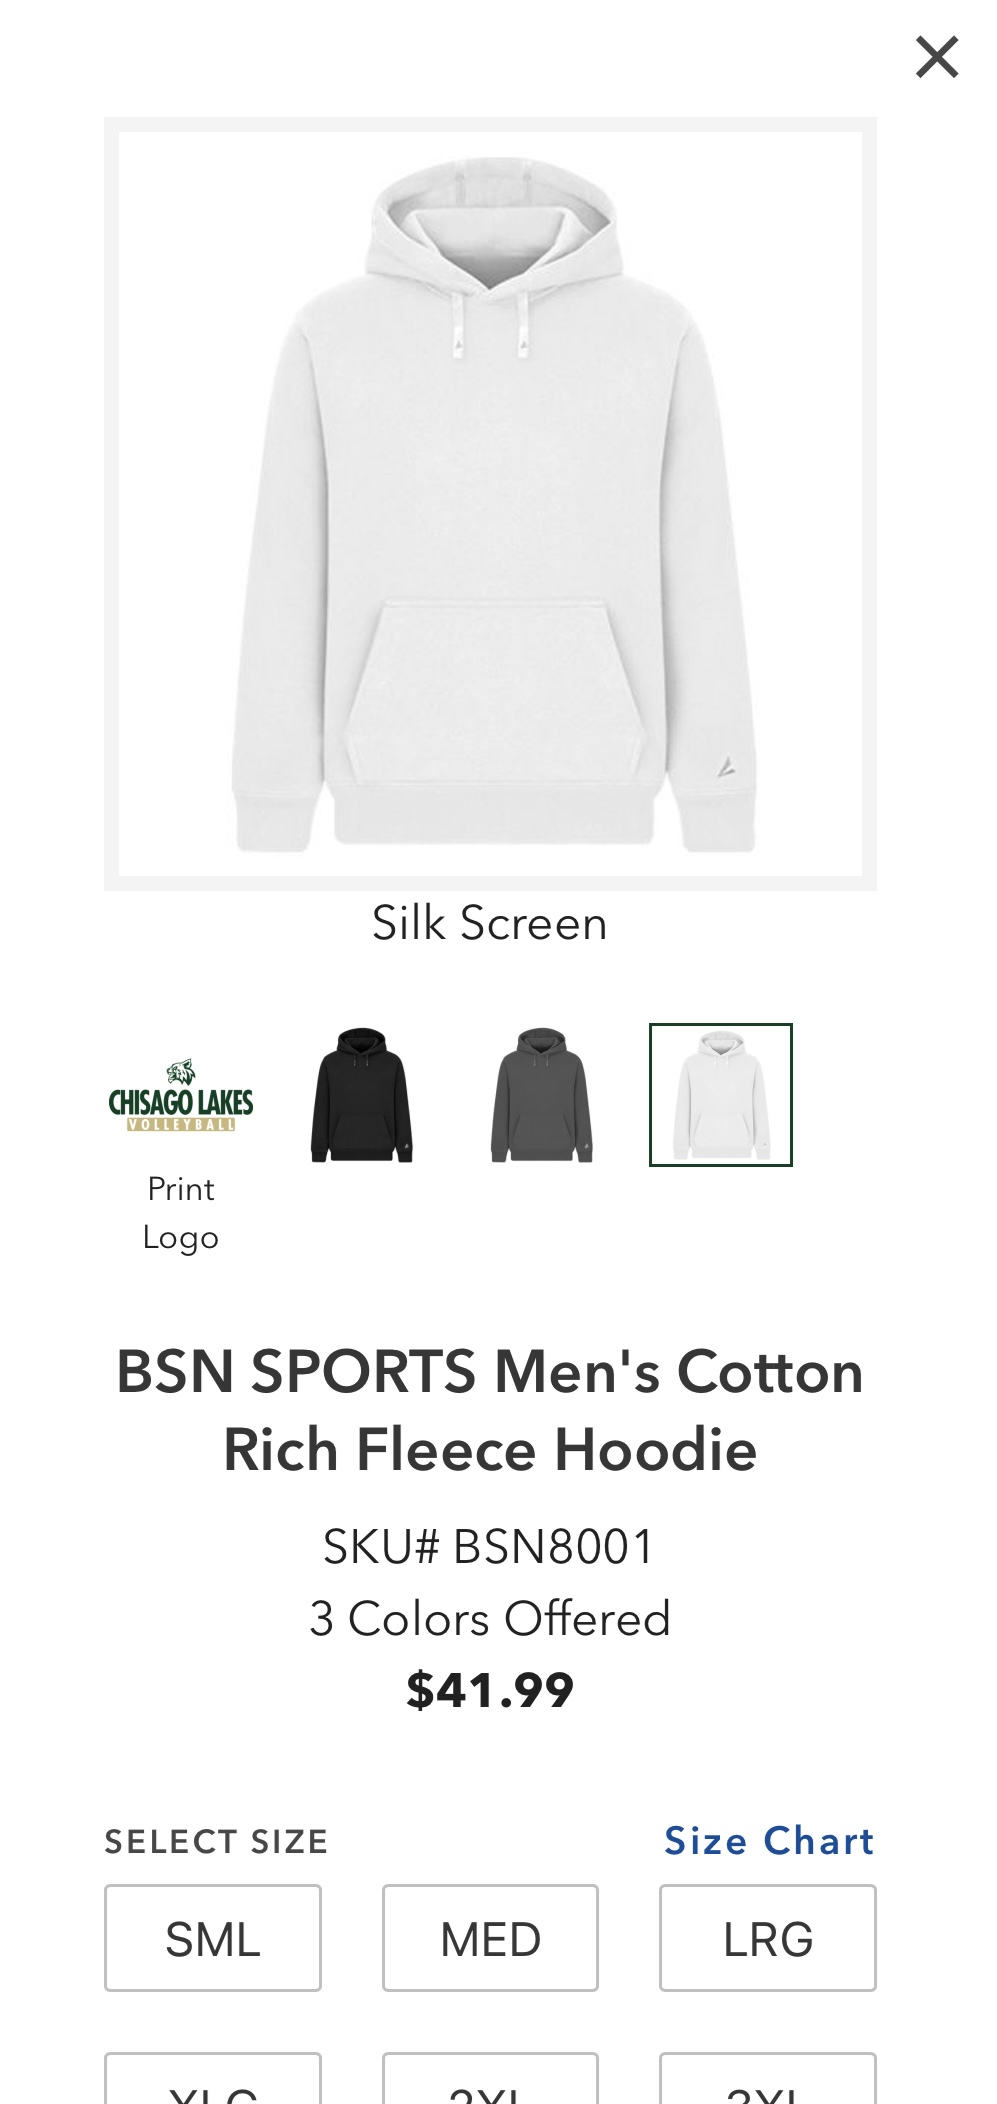Pick the 3XL size option
Screen dimensions: 997x2104
point(768,2078)
